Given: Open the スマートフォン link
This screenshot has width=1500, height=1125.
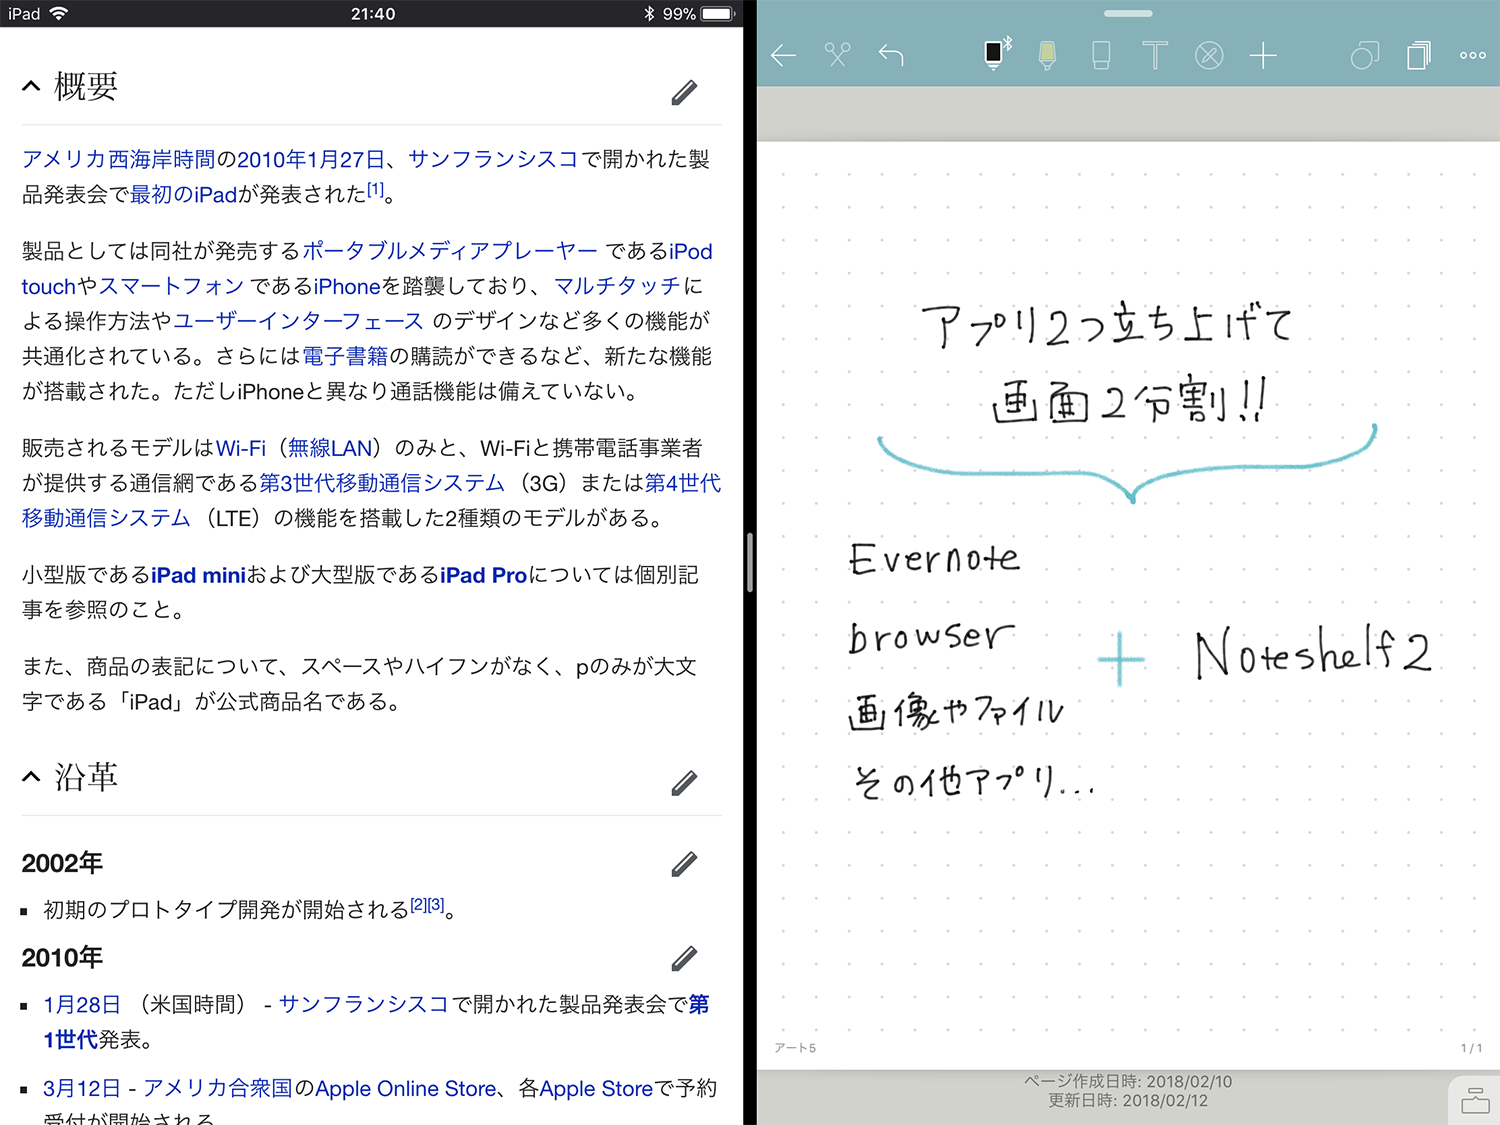Looking at the screenshot, I should tap(171, 286).
